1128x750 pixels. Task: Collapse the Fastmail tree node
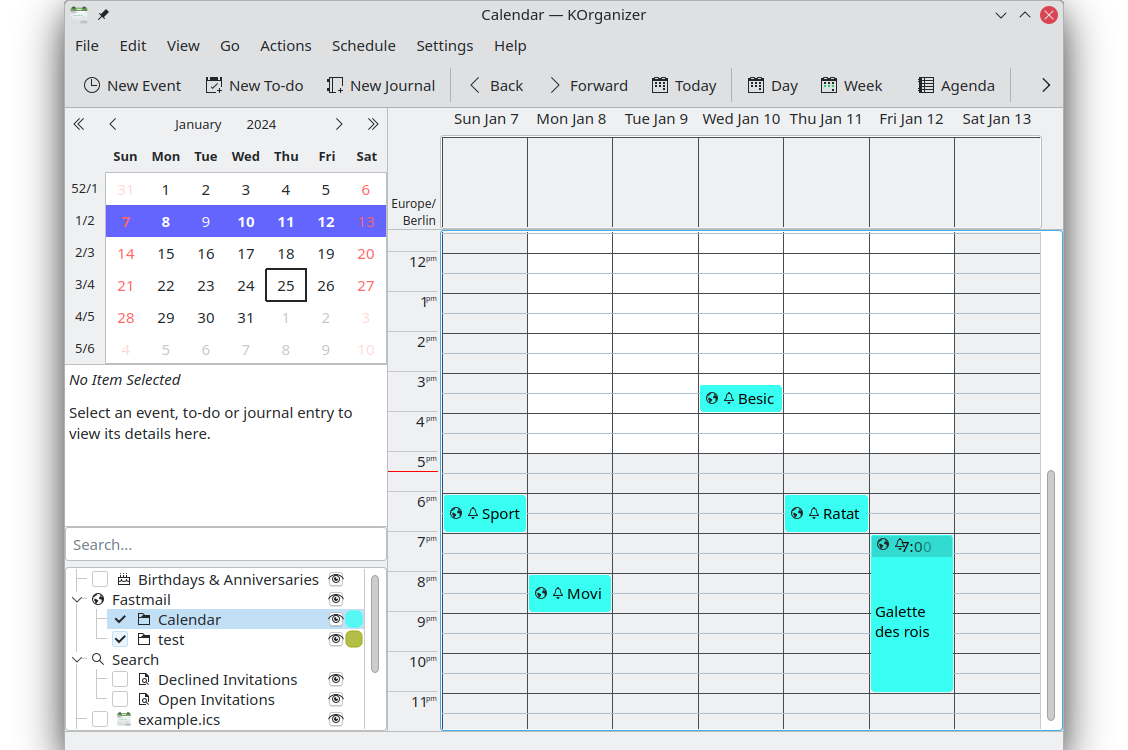tap(78, 600)
